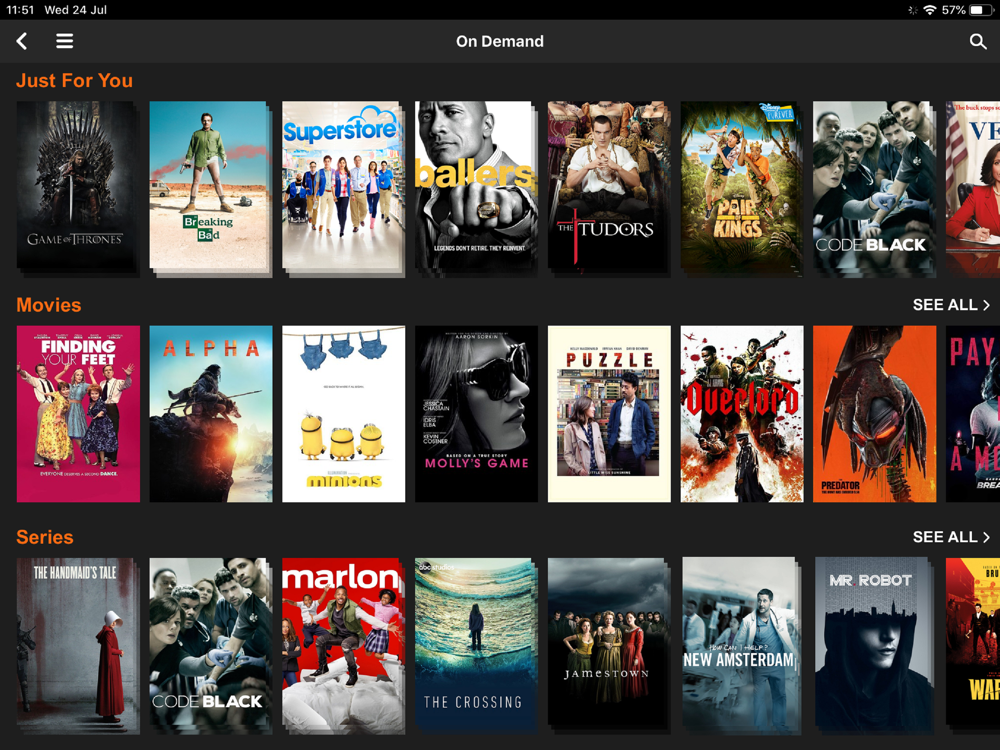Open the Overlord movie poster

click(742, 414)
